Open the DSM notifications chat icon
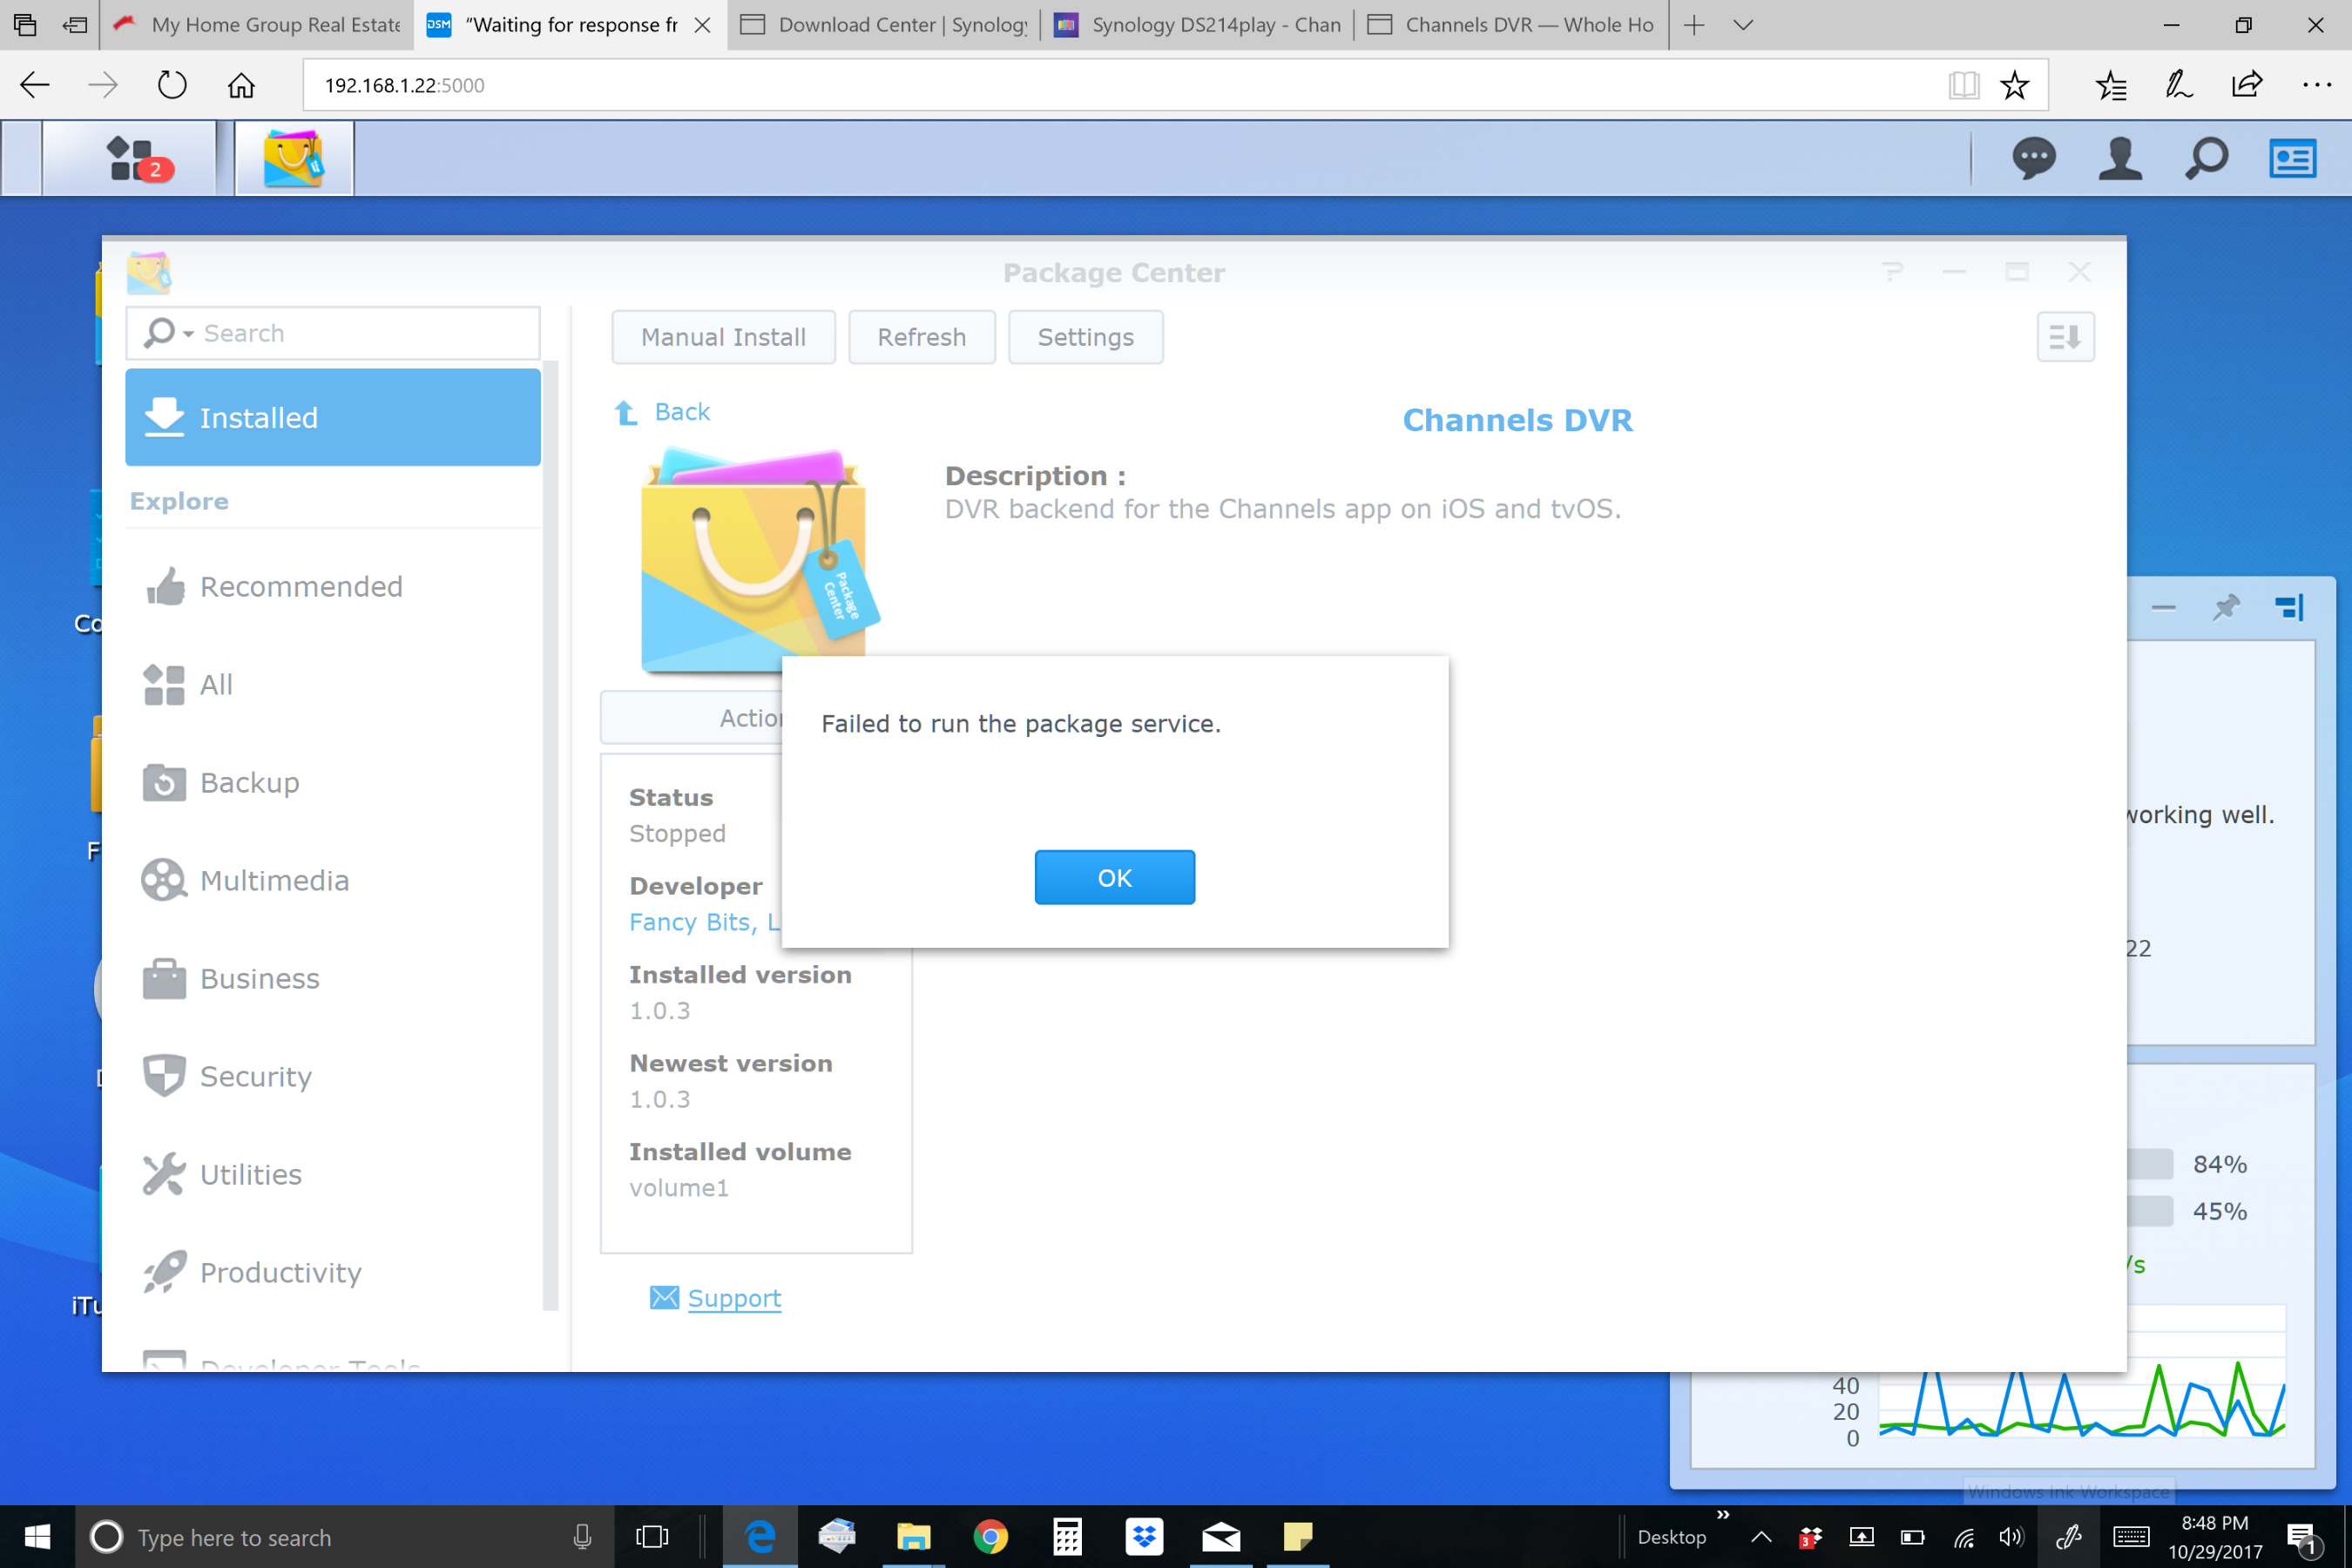This screenshot has height=1568, width=2352. tap(2033, 158)
